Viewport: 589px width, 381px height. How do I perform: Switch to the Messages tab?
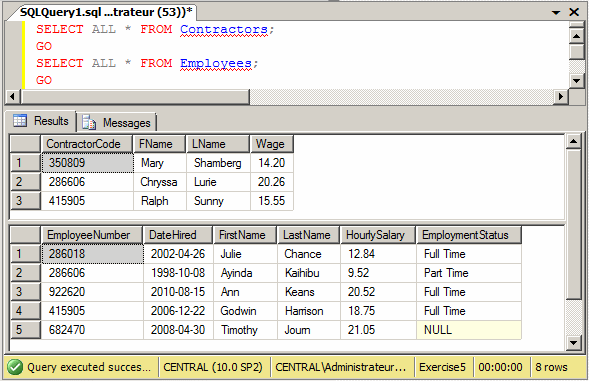pyautogui.click(x=116, y=122)
